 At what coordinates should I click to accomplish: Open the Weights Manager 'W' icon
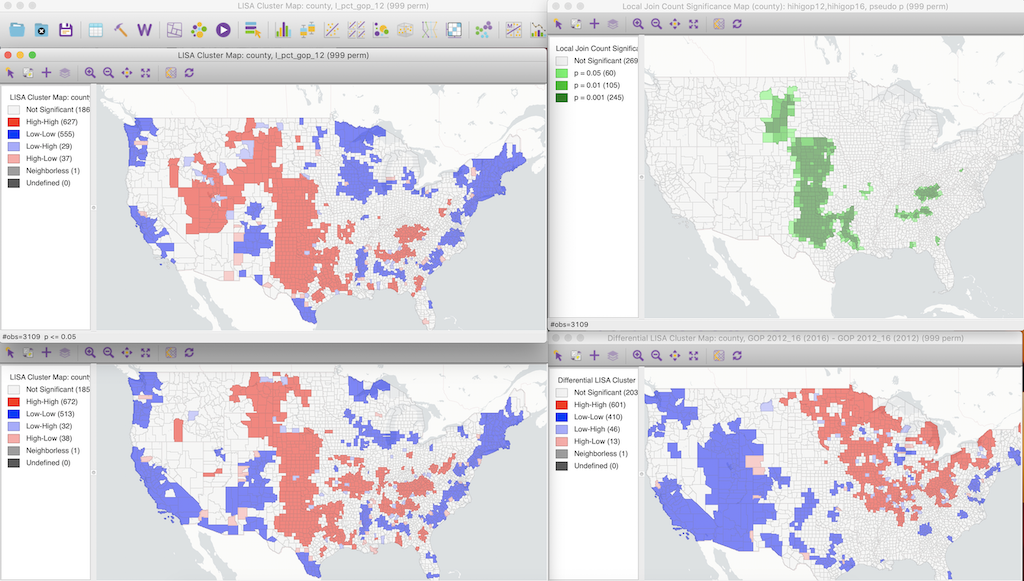[x=144, y=30]
